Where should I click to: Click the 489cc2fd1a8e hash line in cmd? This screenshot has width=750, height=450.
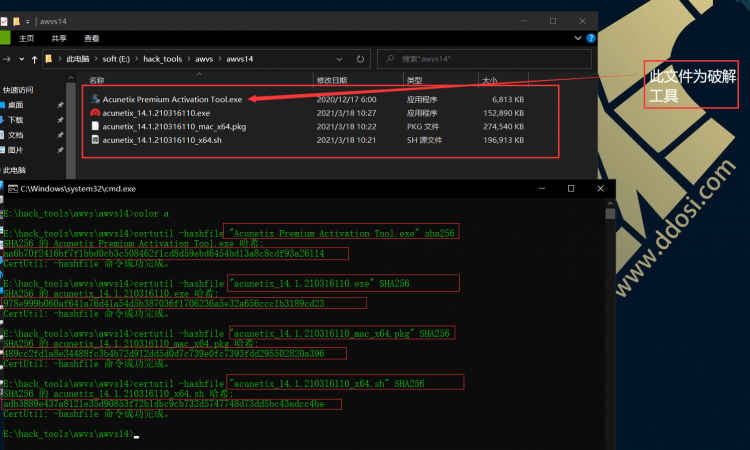click(164, 353)
